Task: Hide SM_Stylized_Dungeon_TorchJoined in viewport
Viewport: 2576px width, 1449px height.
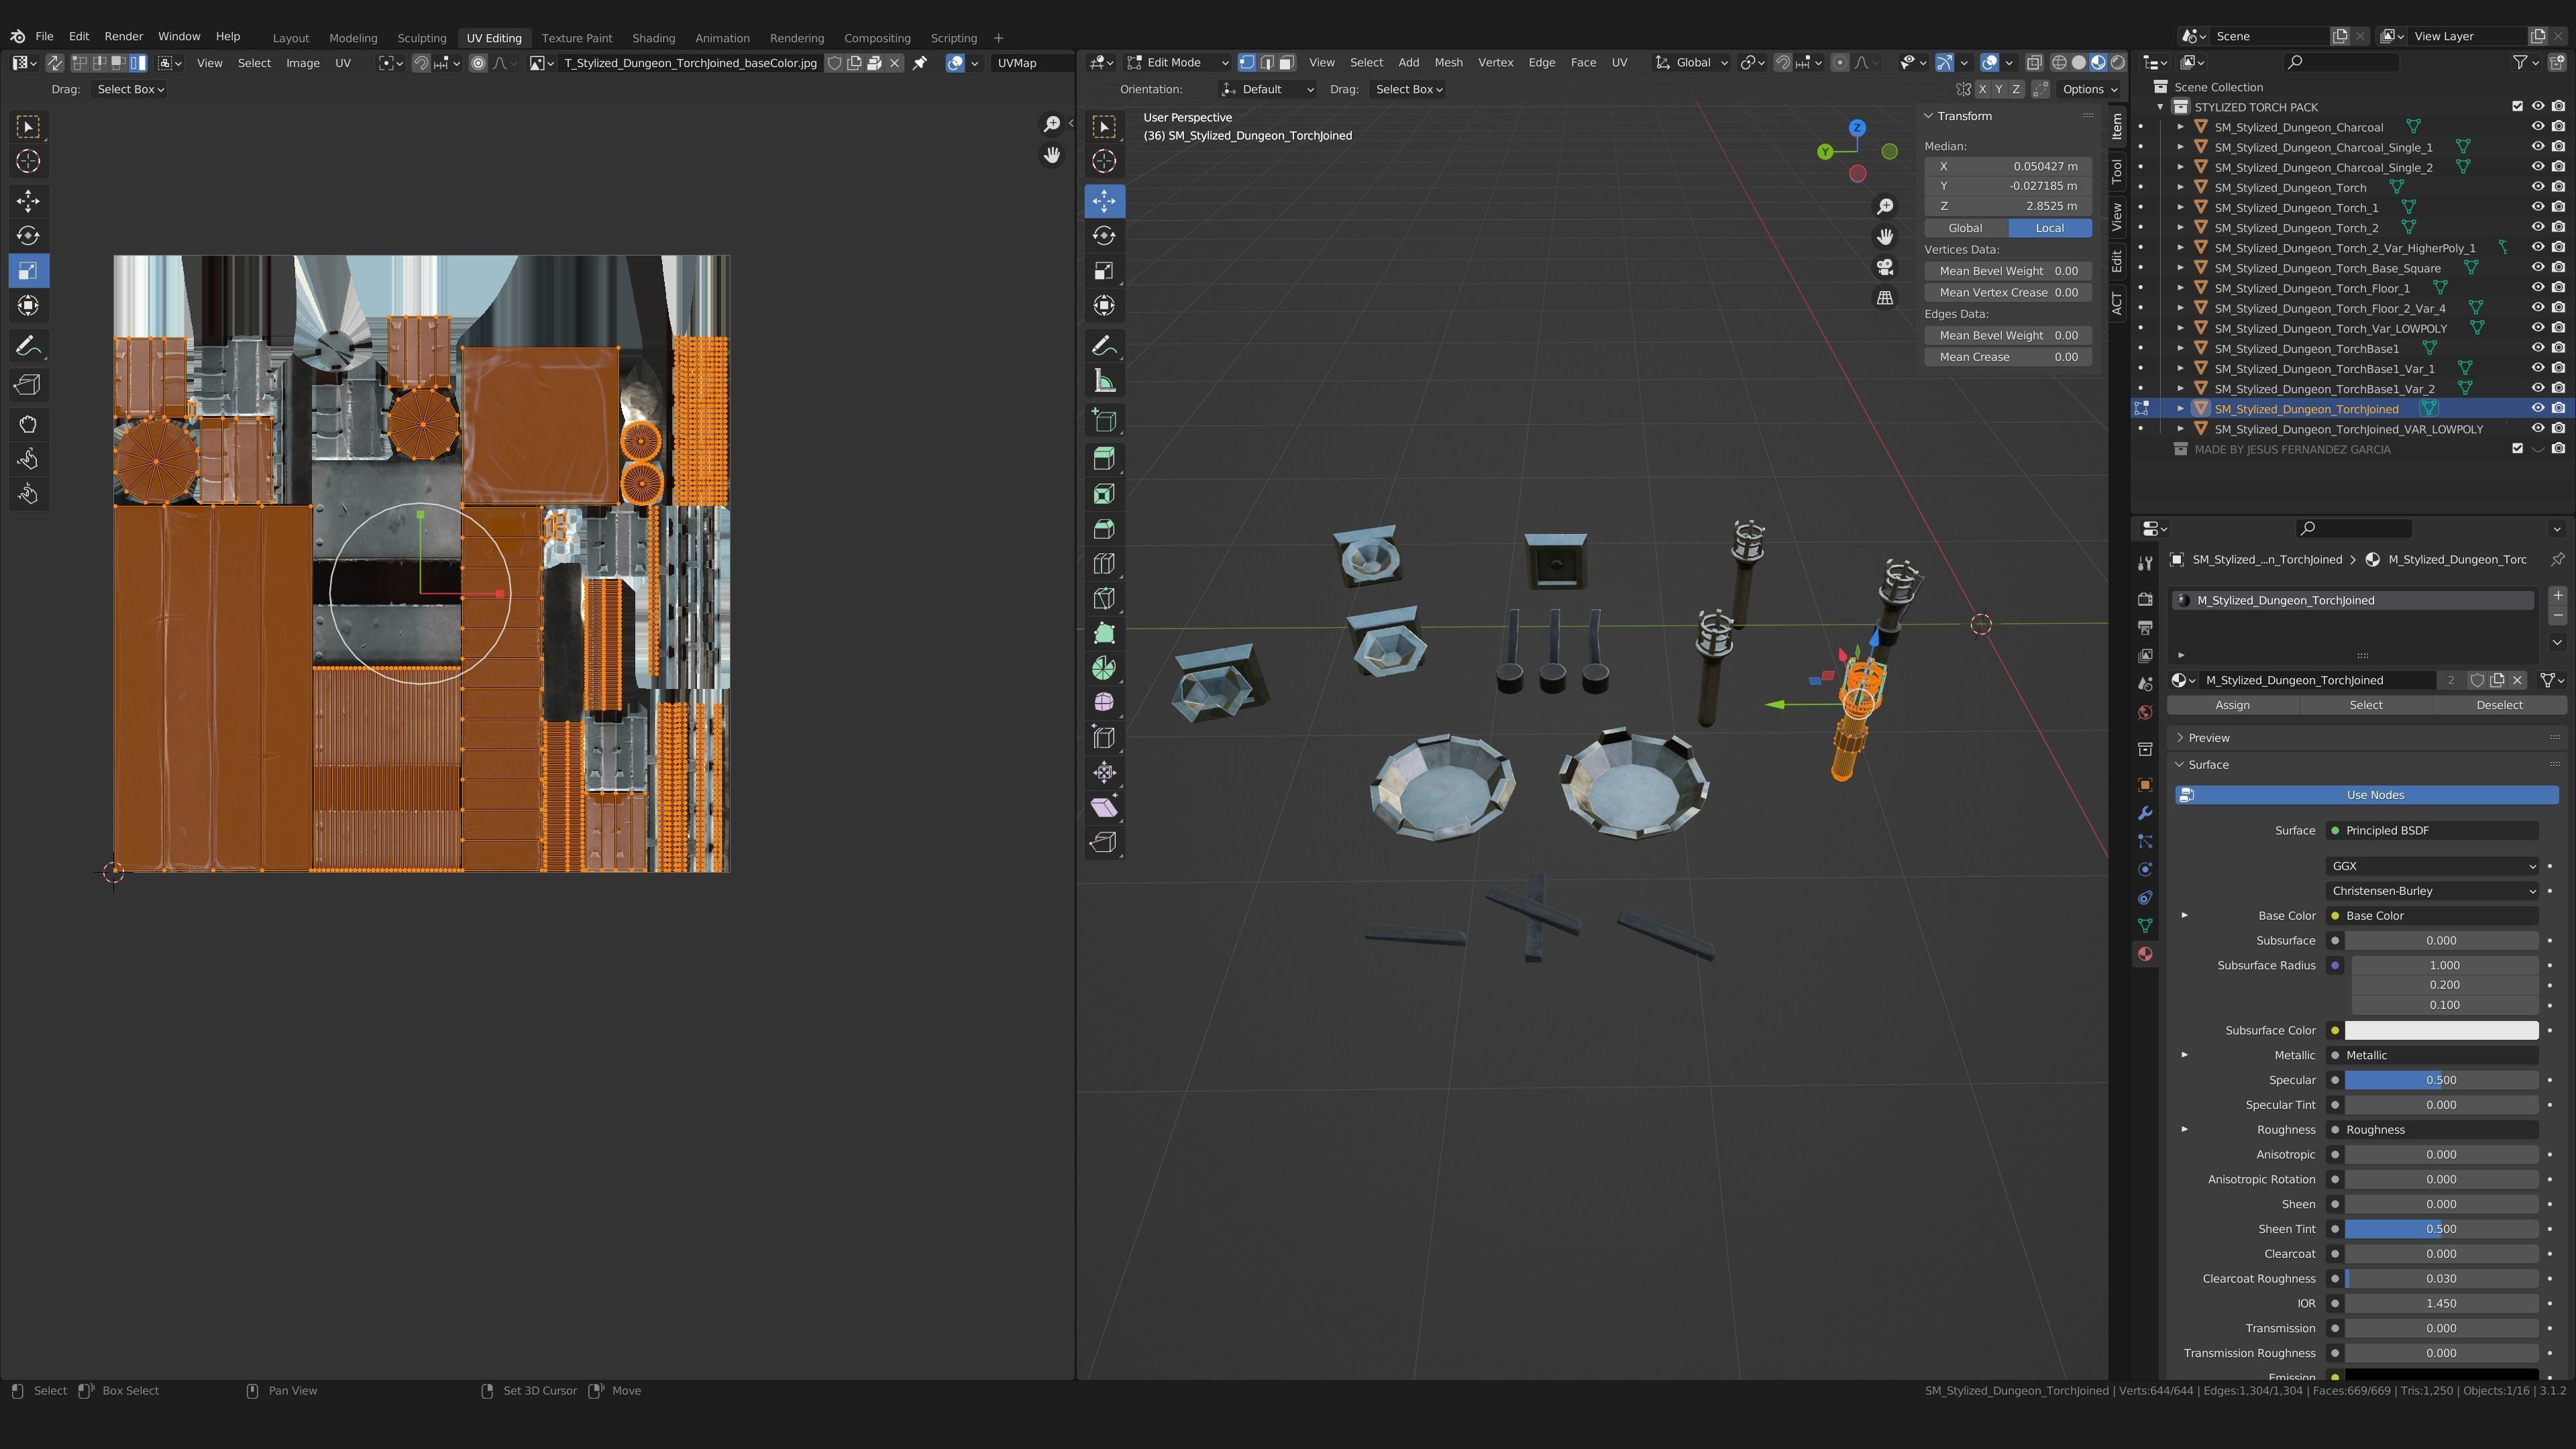Action: [2537, 408]
